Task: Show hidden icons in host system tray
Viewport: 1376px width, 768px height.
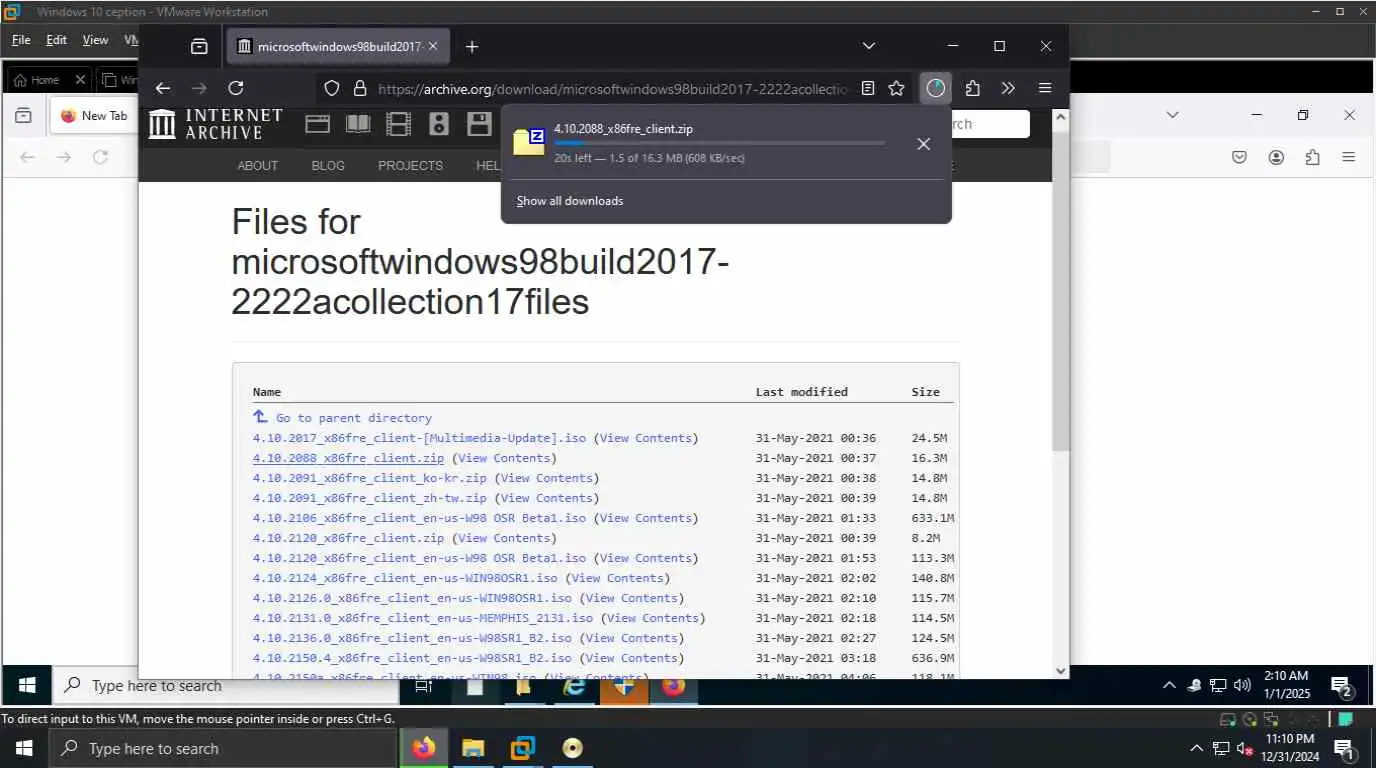Action: (1196, 748)
